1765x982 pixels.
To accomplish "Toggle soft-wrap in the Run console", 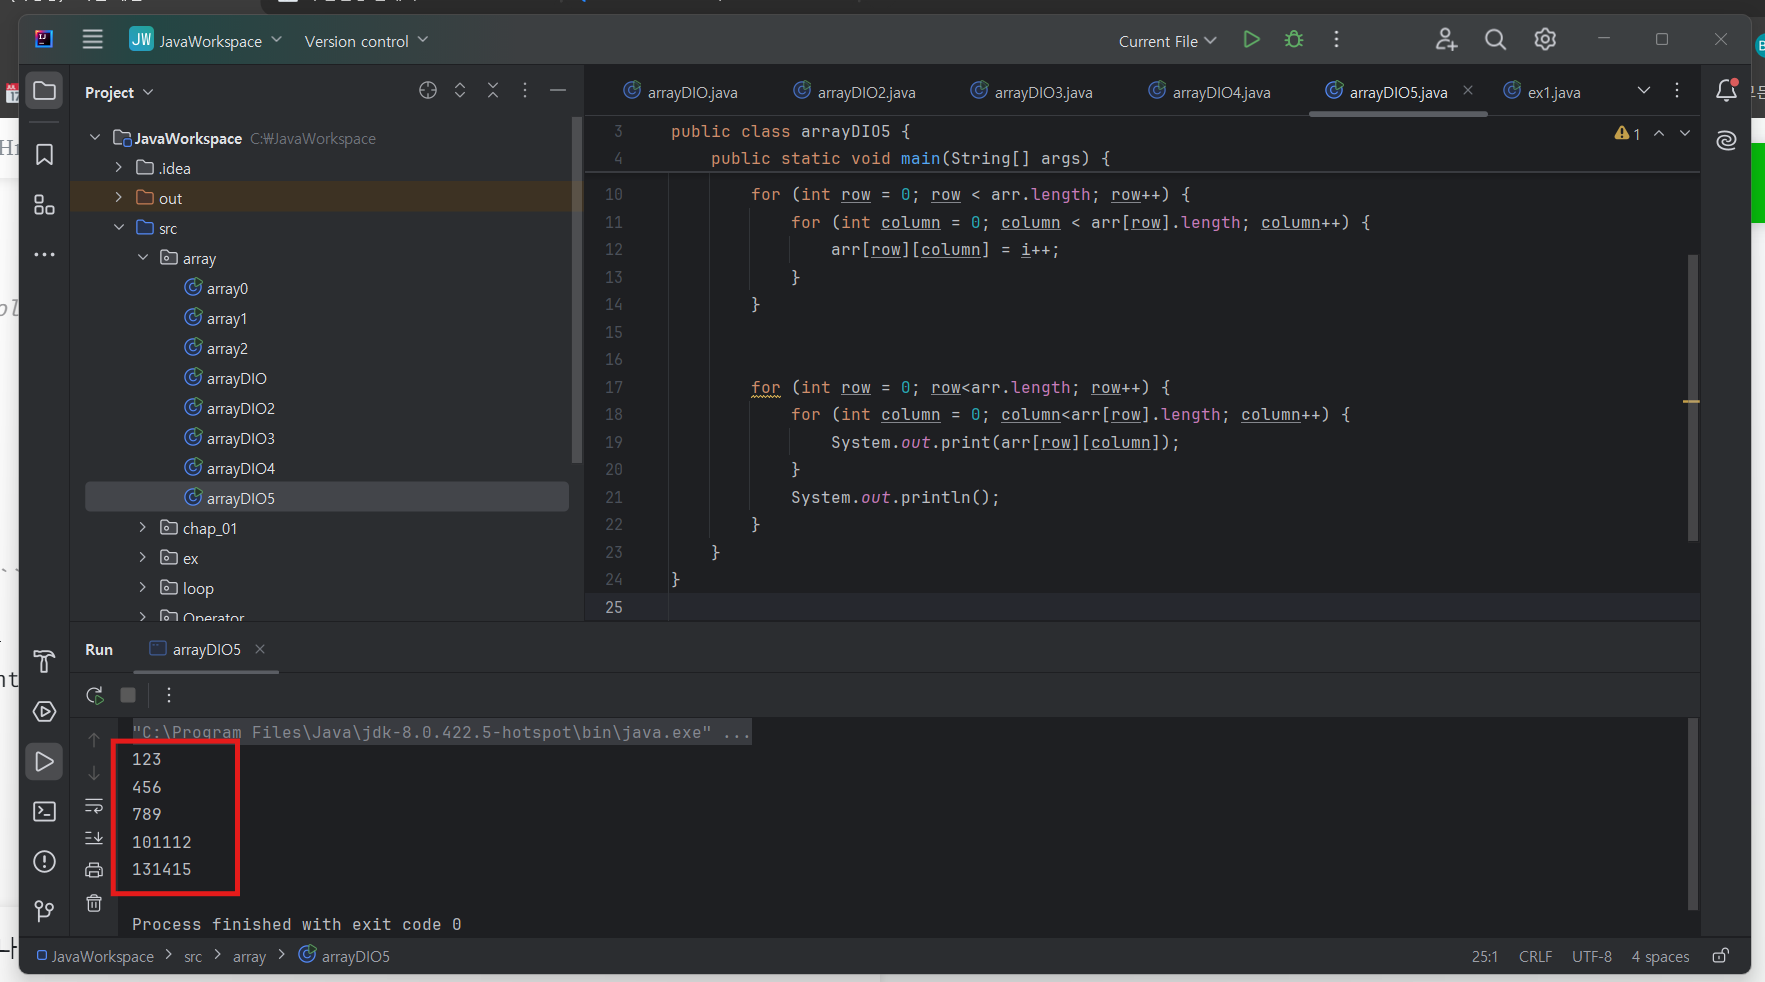I will point(94,806).
